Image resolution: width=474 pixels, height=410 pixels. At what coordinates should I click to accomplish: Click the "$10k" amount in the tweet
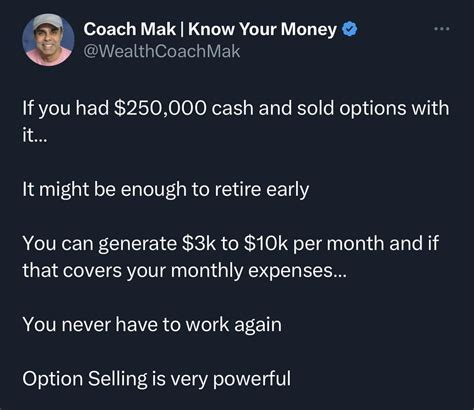point(266,244)
